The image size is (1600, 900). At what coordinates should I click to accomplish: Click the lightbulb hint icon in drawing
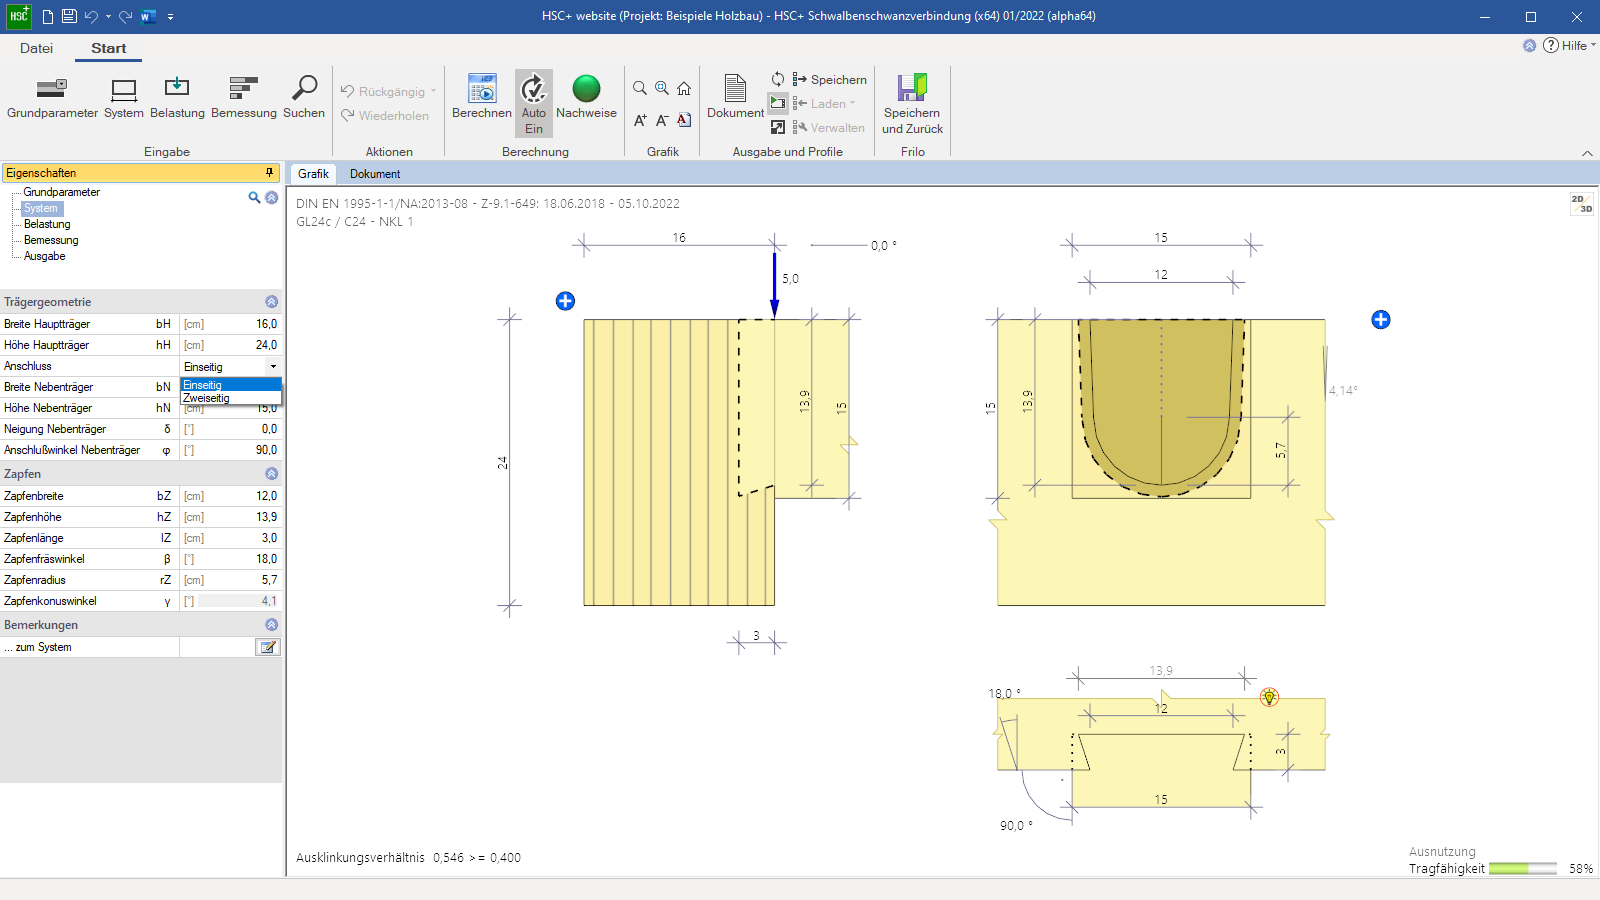1269,697
